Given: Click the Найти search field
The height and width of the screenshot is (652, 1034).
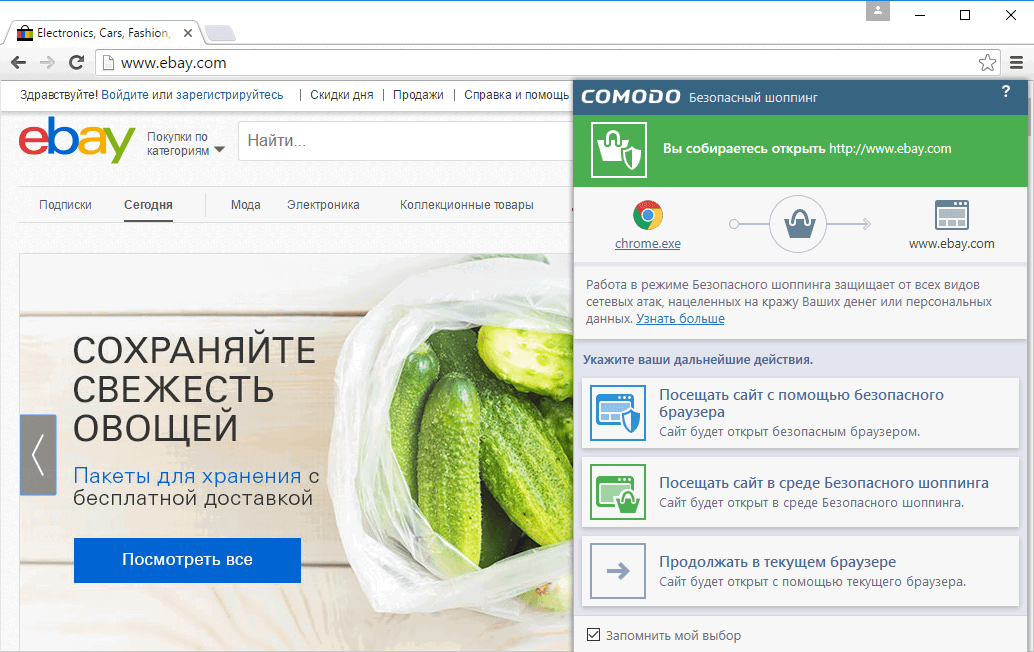Looking at the screenshot, I should 406,140.
